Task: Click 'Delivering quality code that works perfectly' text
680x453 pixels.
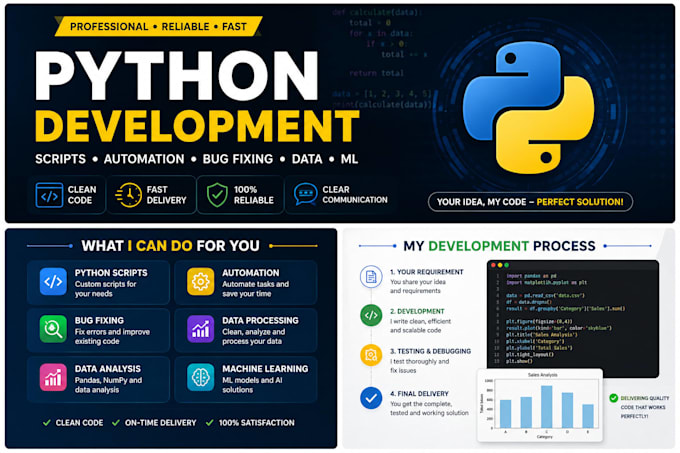Action: pyautogui.click(x=645, y=407)
